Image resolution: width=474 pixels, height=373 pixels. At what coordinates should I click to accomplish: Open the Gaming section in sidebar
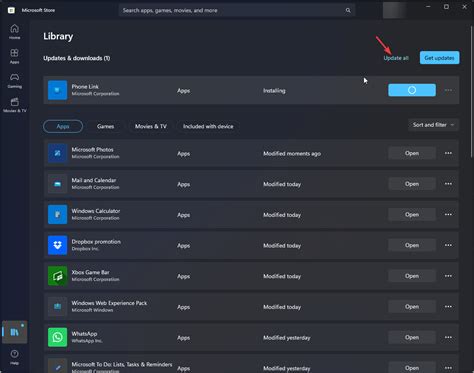pyautogui.click(x=14, y=81)
